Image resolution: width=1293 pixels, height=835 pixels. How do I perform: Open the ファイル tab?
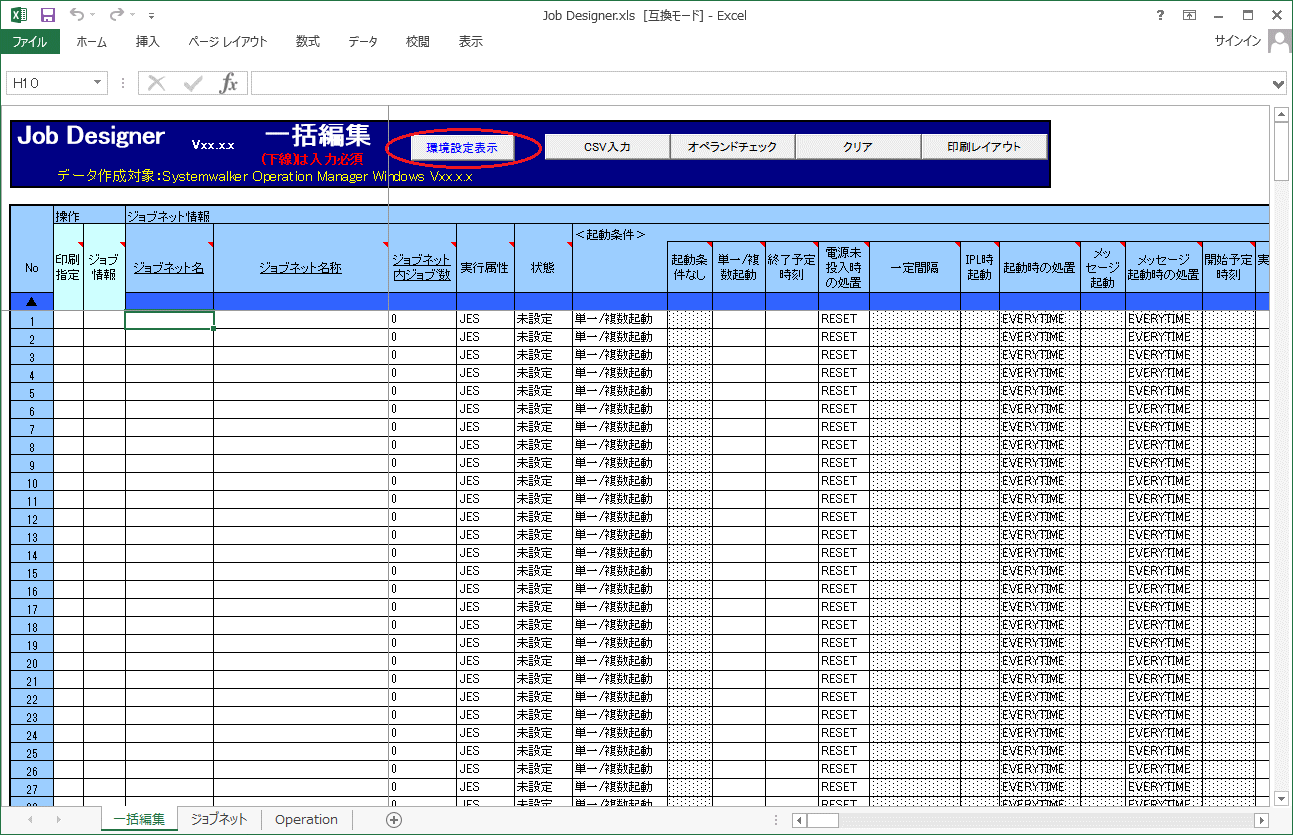[30, 42]
